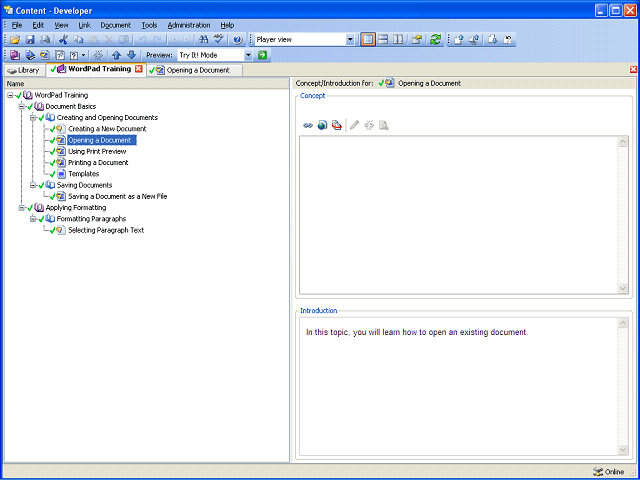The width and height of the screenshot is (640, 480).
Task: Move item up with blue arrow
Action: [x=116, y=55]
